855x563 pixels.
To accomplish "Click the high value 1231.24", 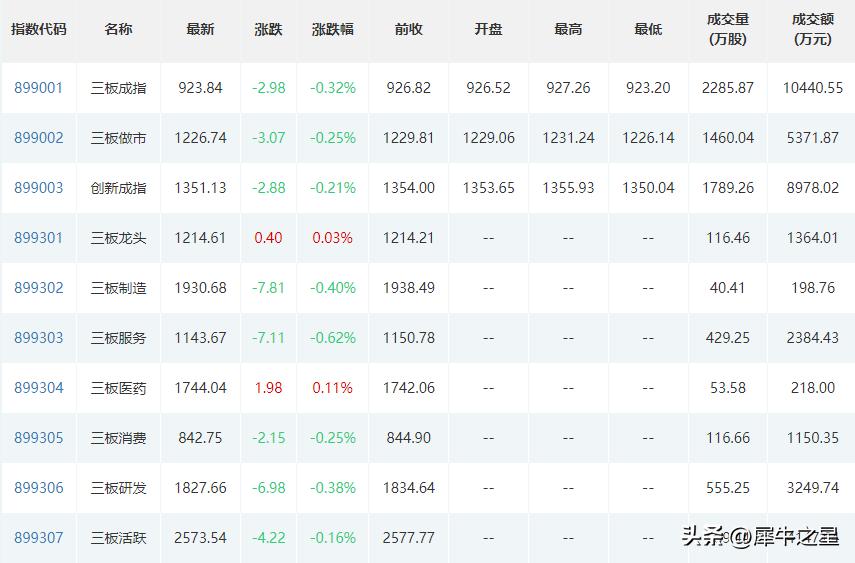I will (568, 137).
